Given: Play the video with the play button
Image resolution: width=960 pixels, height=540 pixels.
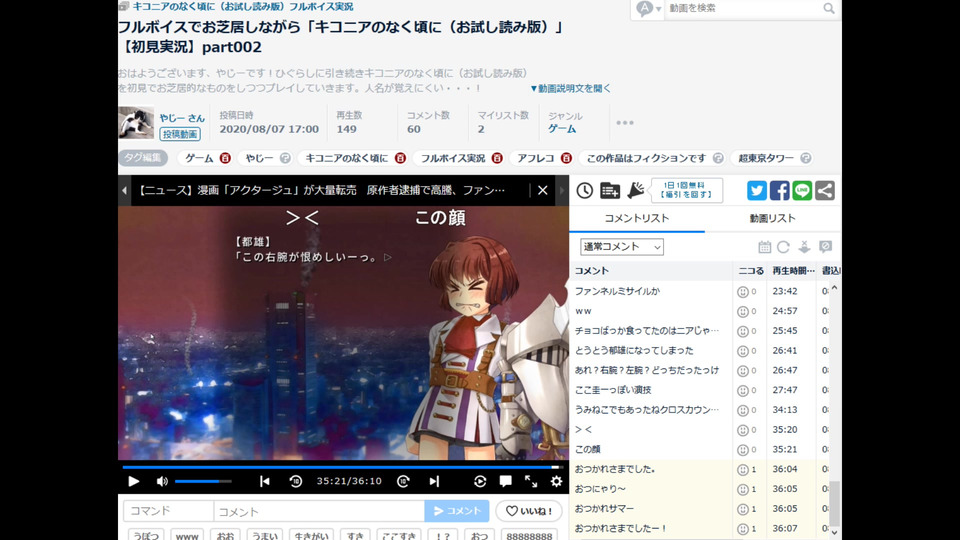Looking at the screenshot, I should pyautogui.click(x=133, y=481).
